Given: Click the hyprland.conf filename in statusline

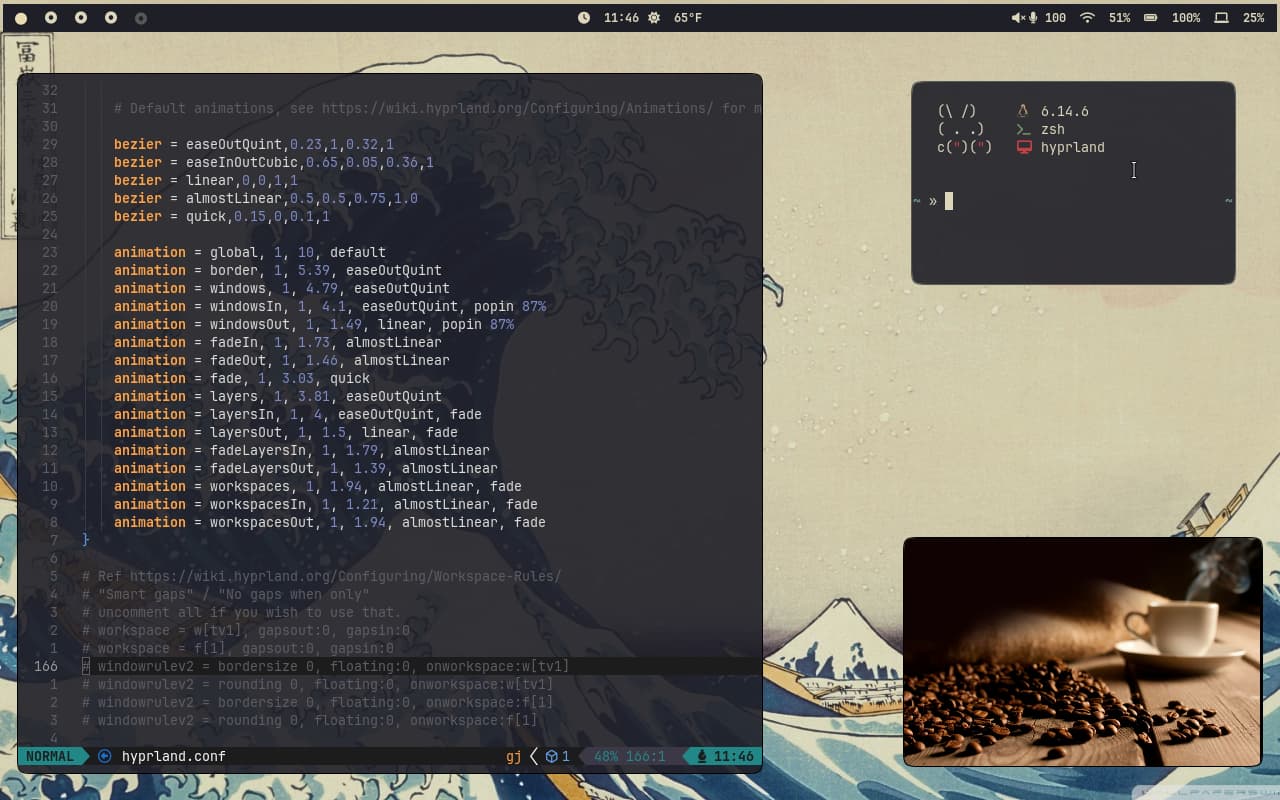Looking at the screenshot, I should point(174,756).
